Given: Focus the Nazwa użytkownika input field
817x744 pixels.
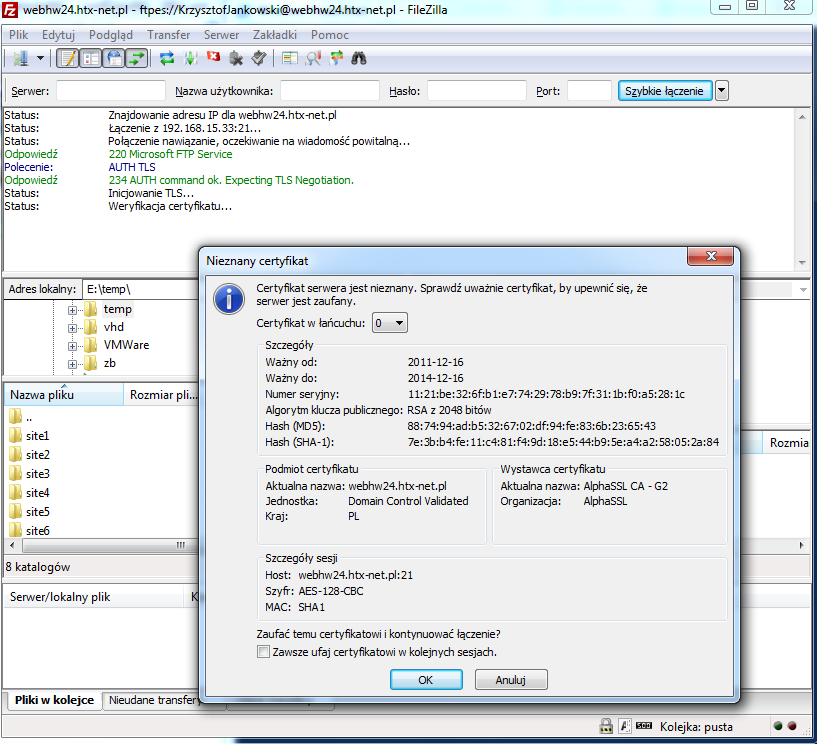Looking at the screenshot, I should (x=329, y=91).
